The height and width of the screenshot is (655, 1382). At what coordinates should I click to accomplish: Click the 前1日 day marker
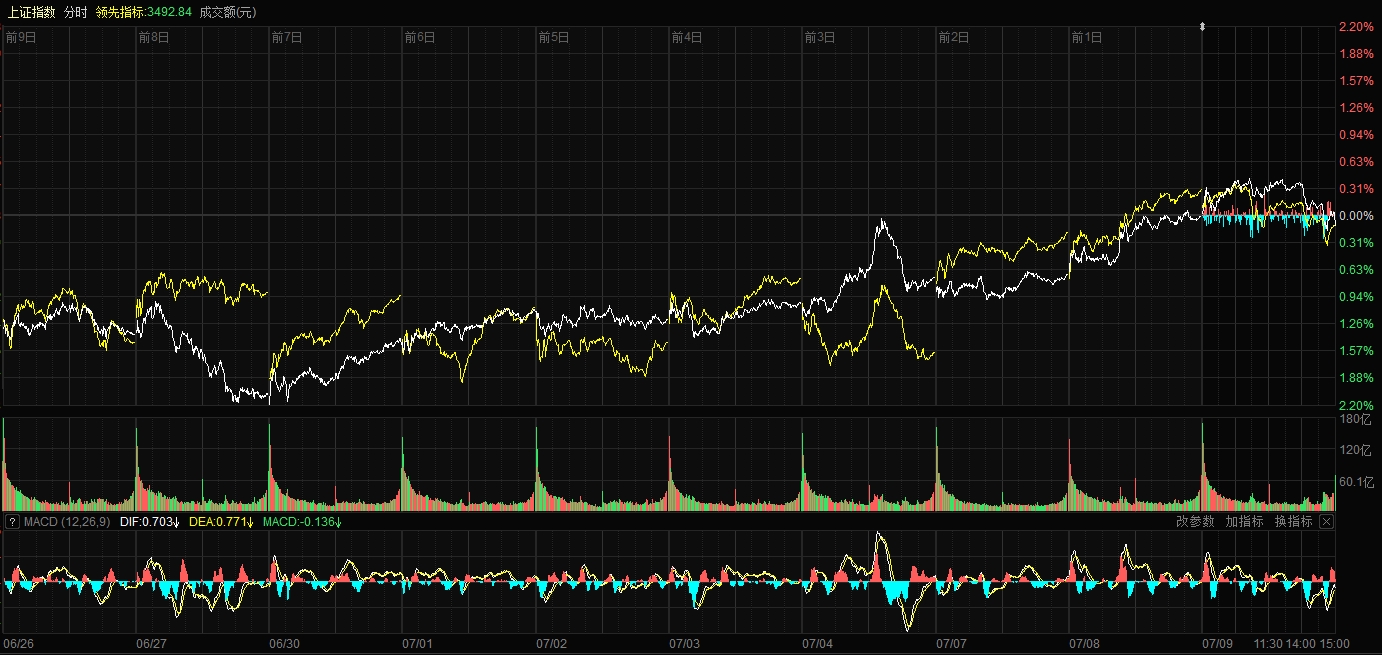coord(1086,38)
